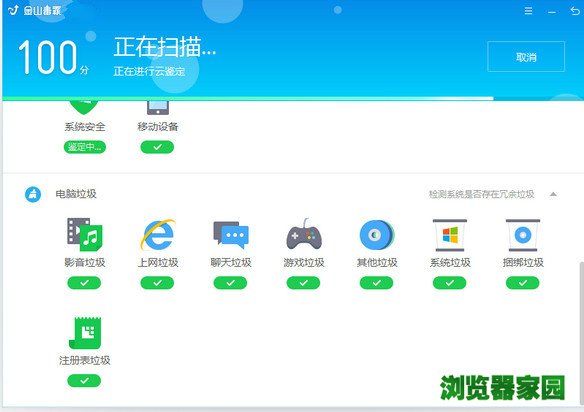This screenshot has height=412, width=584.
Task: Click the 电脑垃圾 broom section icon
Action: point(33,194)
